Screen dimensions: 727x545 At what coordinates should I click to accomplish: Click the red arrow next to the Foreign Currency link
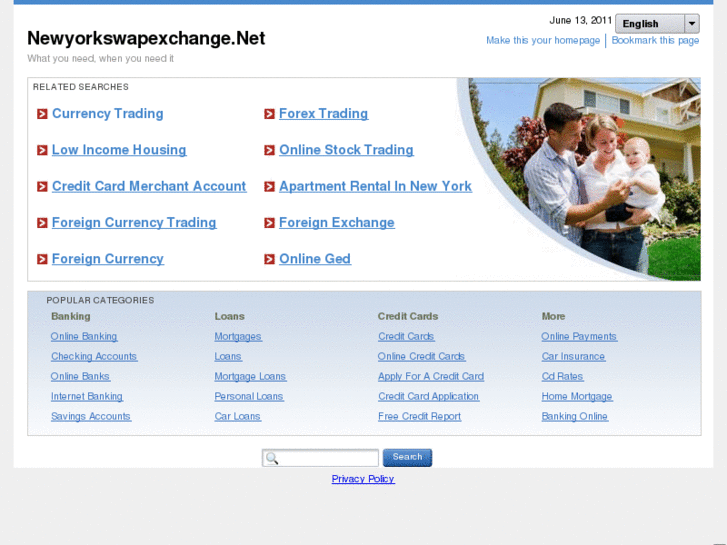tap(42, 259)
